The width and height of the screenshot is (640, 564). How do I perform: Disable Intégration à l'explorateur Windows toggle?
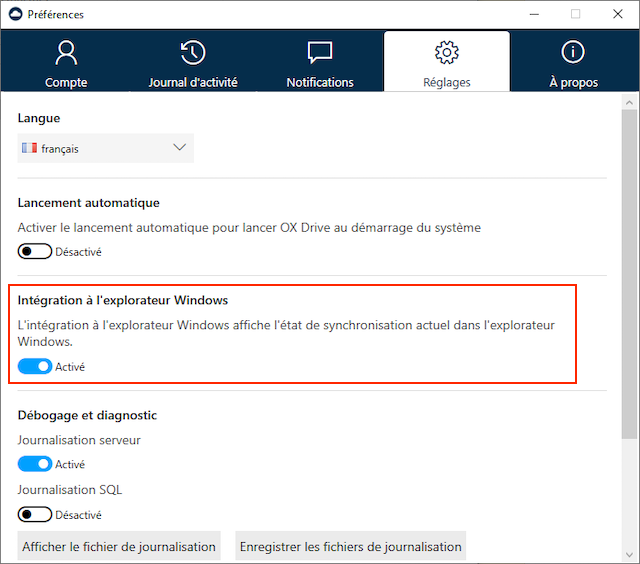point(35,366)
